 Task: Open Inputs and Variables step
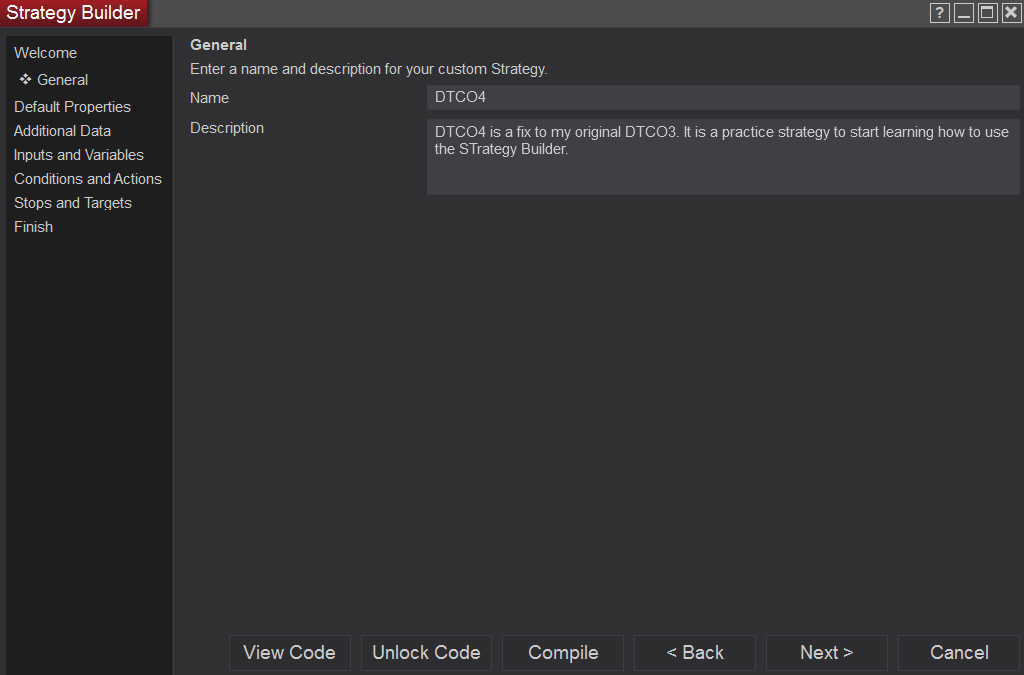click(79, 155)
